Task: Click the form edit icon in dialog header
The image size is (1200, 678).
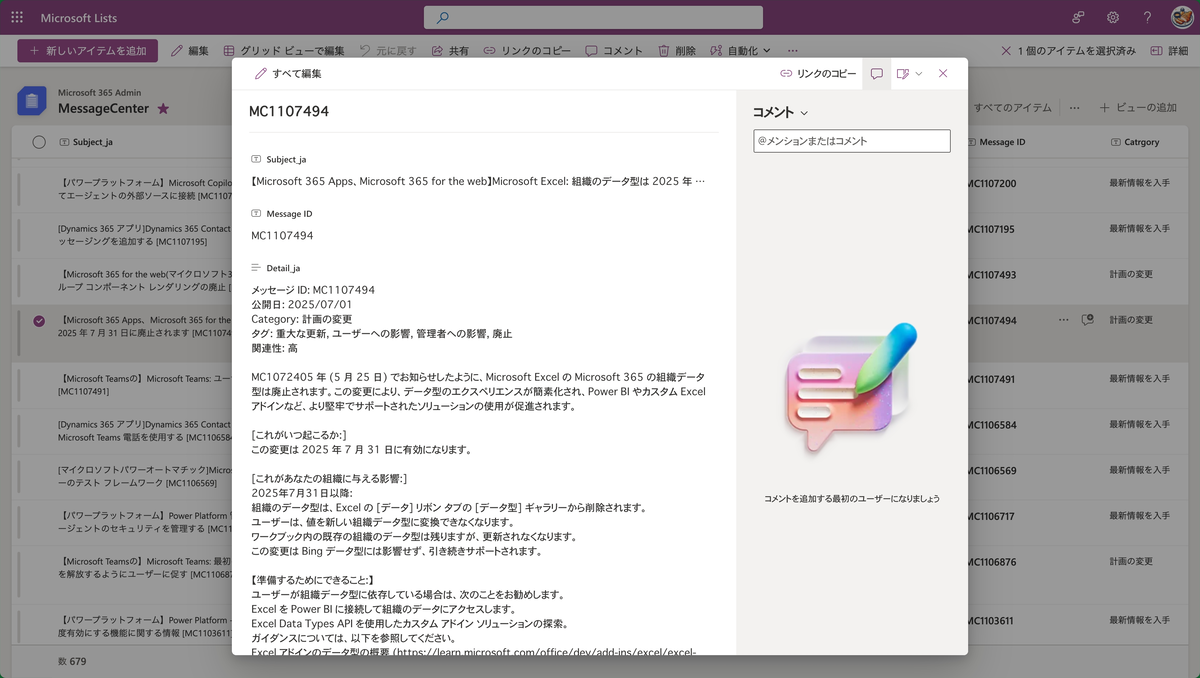Action: [902, 73]
